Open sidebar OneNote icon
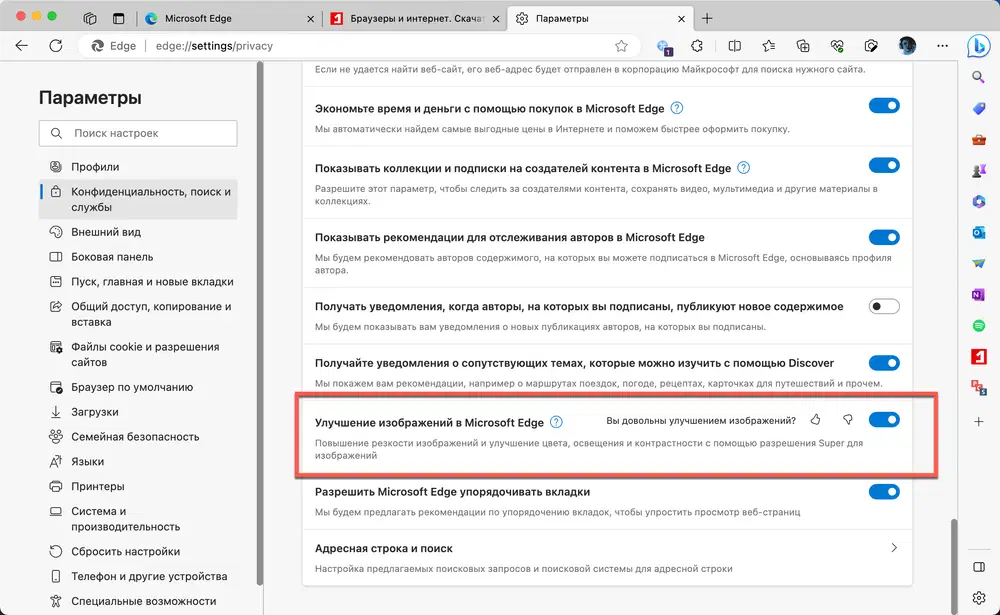Screen dimensions: 1000x615 click(x=978, y=295)
